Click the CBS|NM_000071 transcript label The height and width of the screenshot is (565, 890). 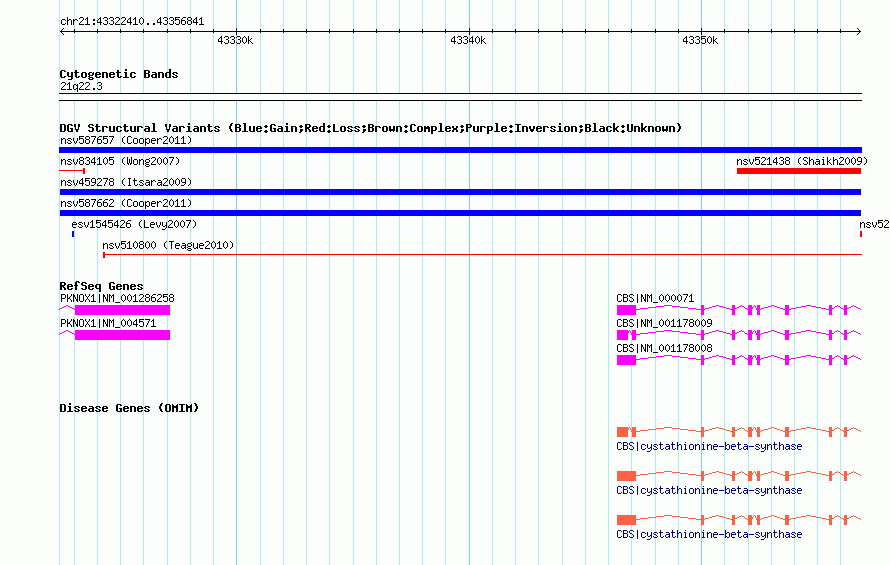point(655,298)
